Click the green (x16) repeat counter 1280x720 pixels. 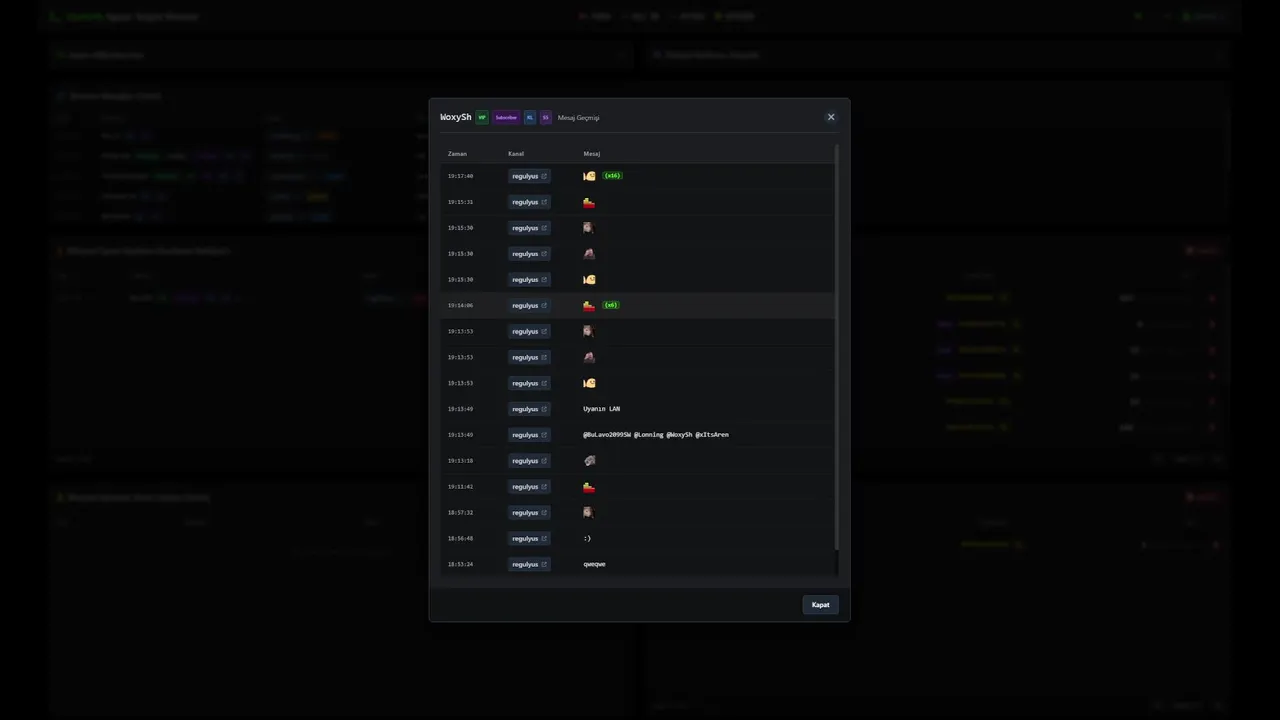[612, 176]
